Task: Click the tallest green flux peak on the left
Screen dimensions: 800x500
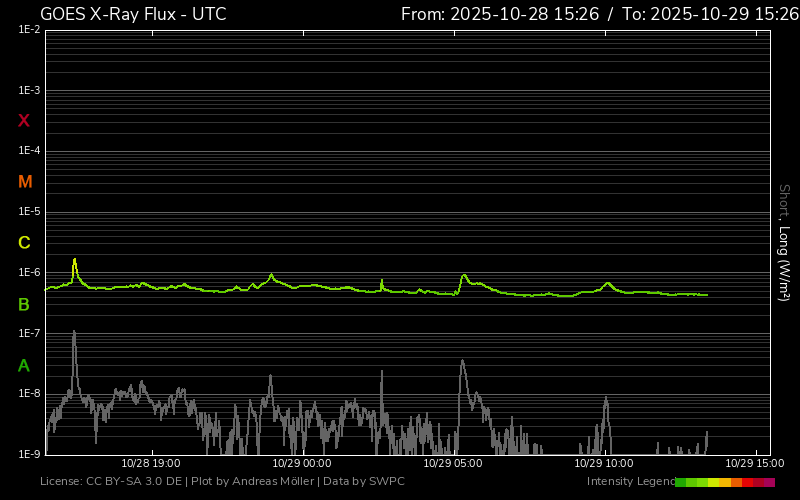Action: tap(74, 260)
